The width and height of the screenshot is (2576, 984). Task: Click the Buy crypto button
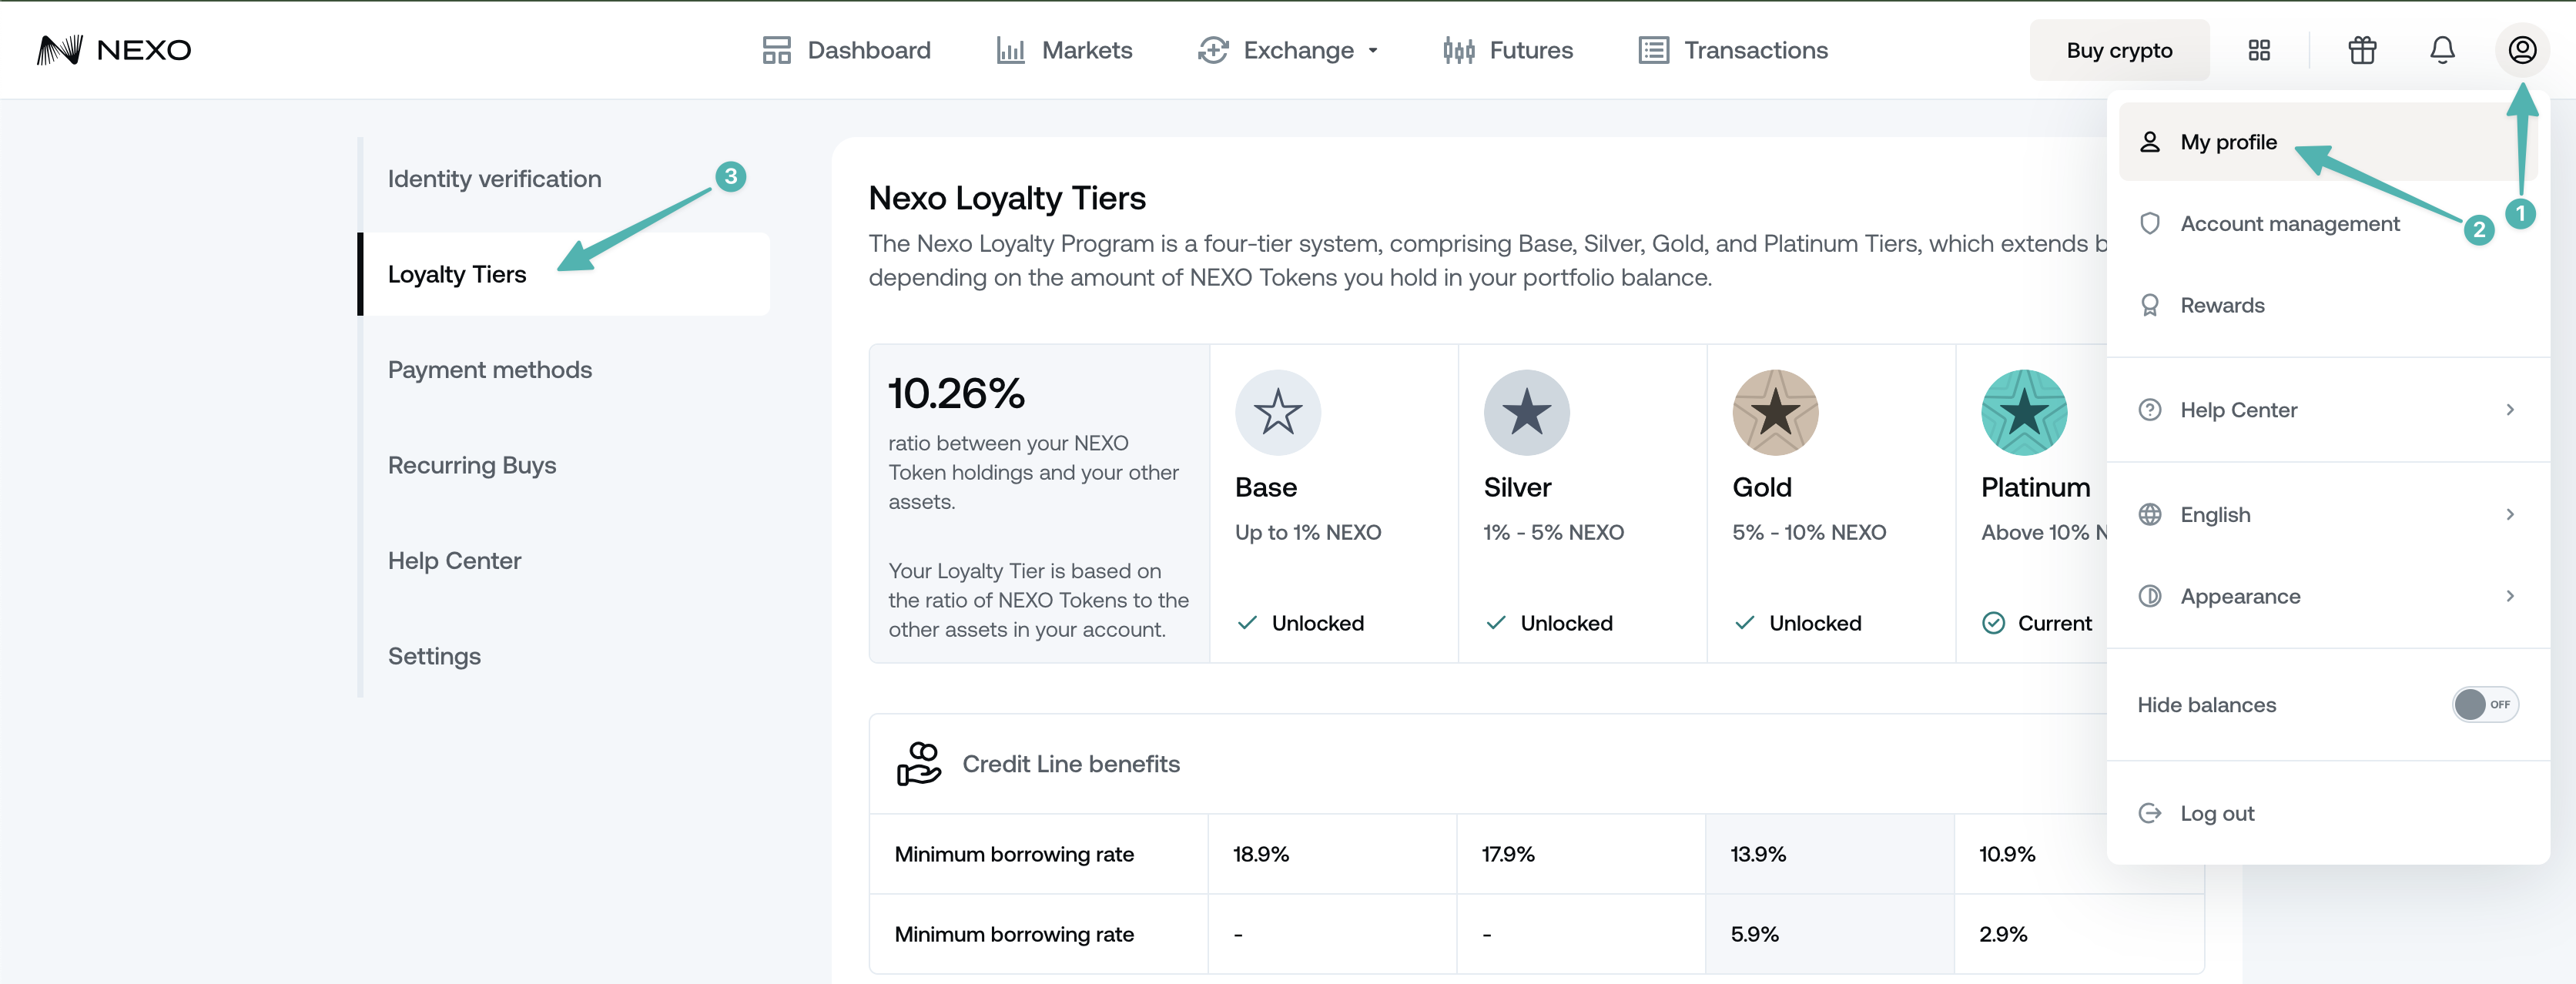(2119, 50)
